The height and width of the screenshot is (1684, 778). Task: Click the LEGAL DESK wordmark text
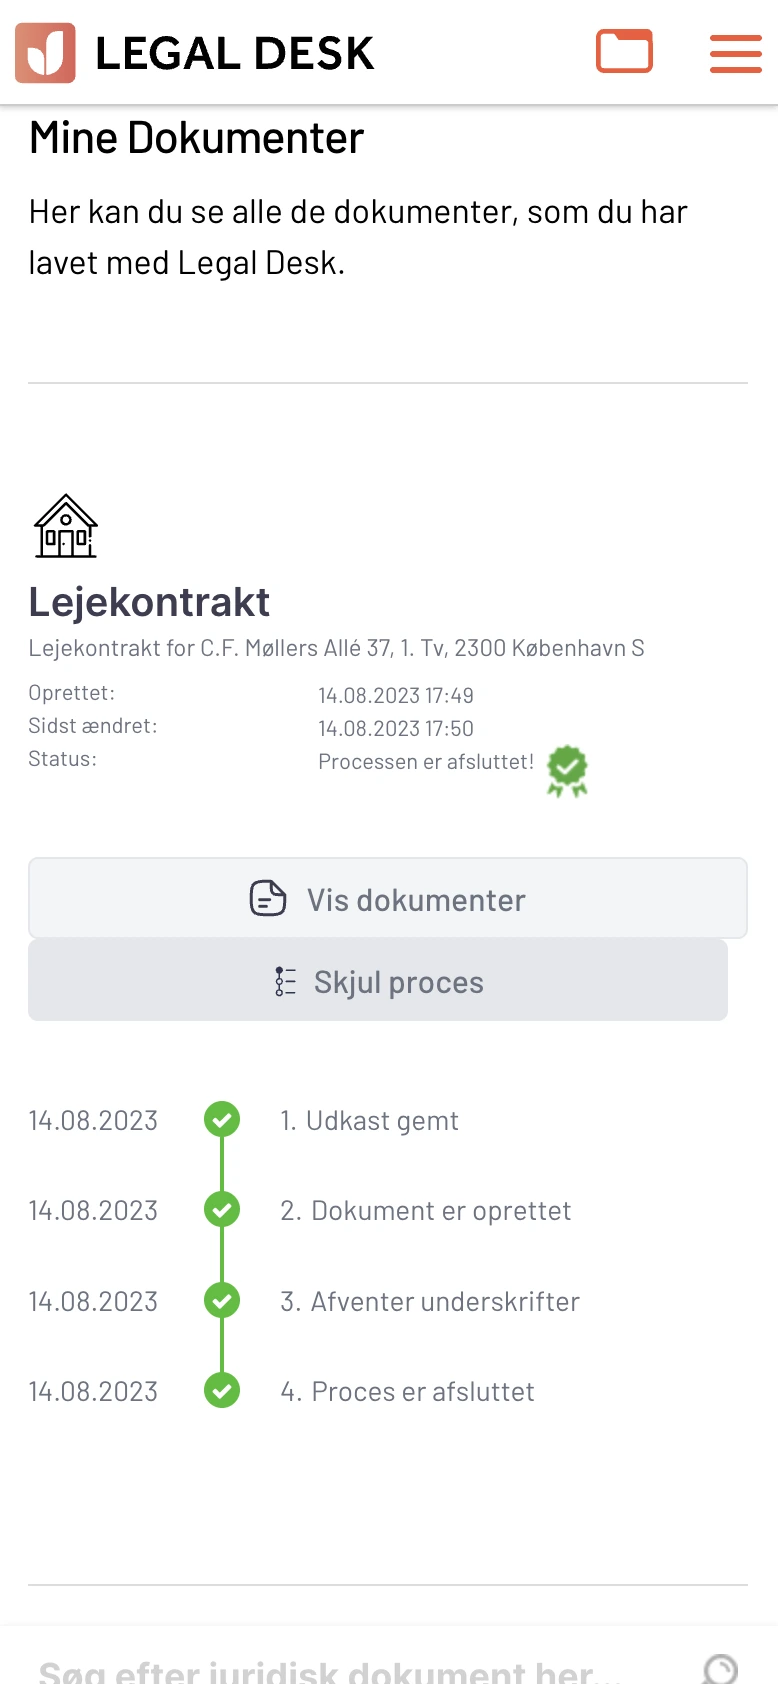click(x=234, y=53)
